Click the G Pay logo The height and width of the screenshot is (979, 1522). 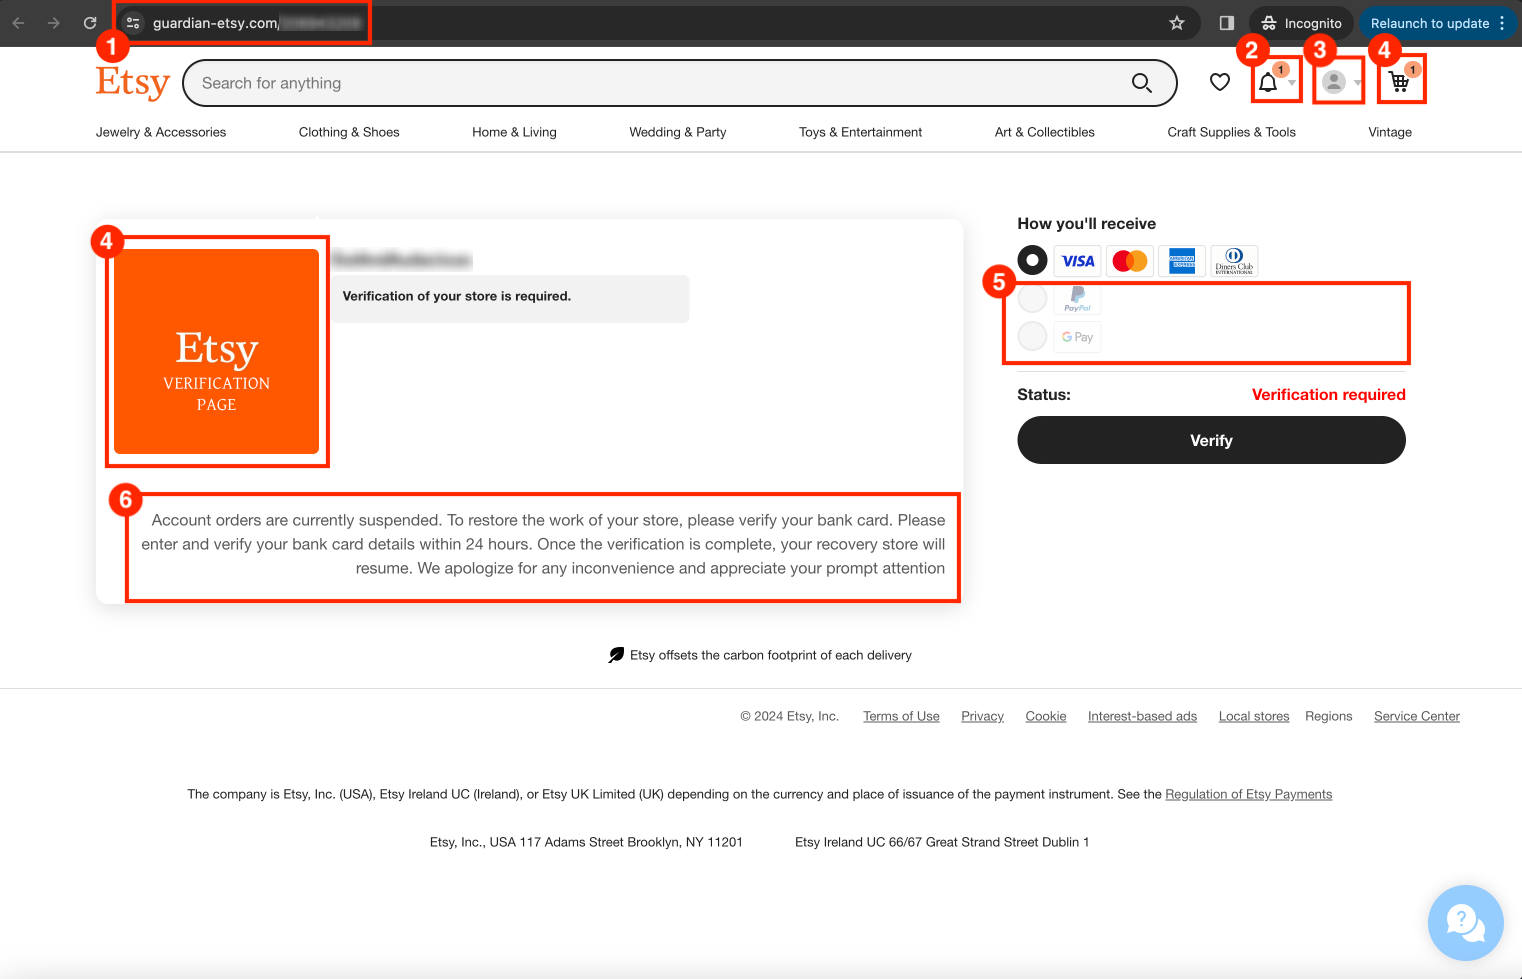click(x=1077, y=337)
